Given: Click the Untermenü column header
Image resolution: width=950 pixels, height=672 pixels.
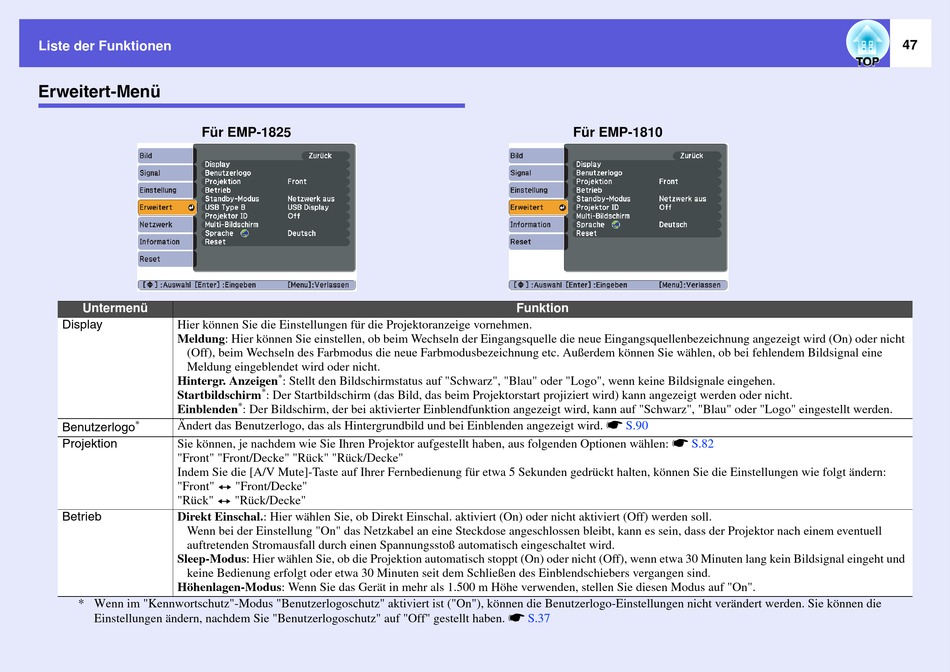Looking at the screenshot, I should [115, 308].
